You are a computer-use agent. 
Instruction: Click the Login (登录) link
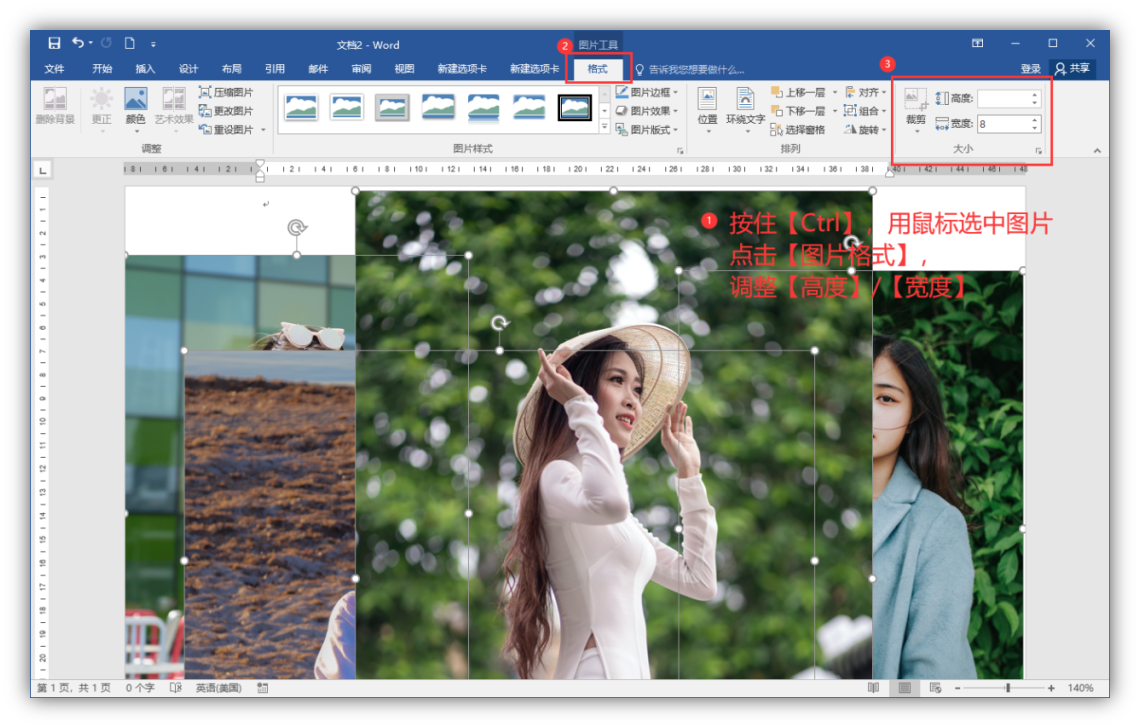1030,69
